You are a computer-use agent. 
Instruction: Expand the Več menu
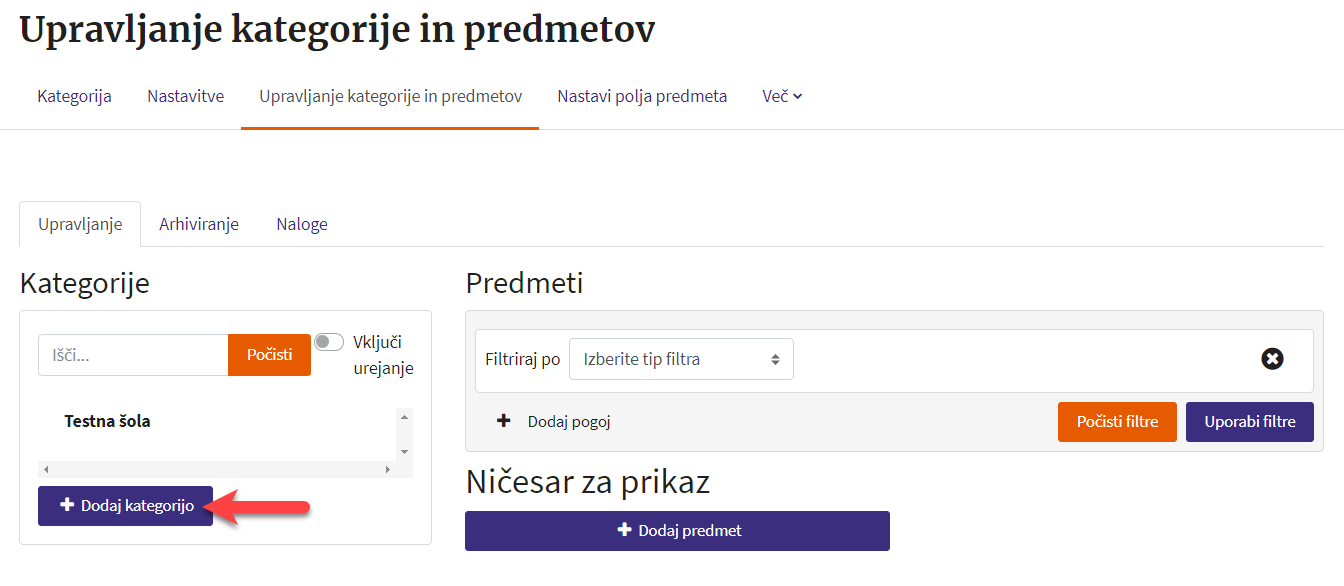782,97
